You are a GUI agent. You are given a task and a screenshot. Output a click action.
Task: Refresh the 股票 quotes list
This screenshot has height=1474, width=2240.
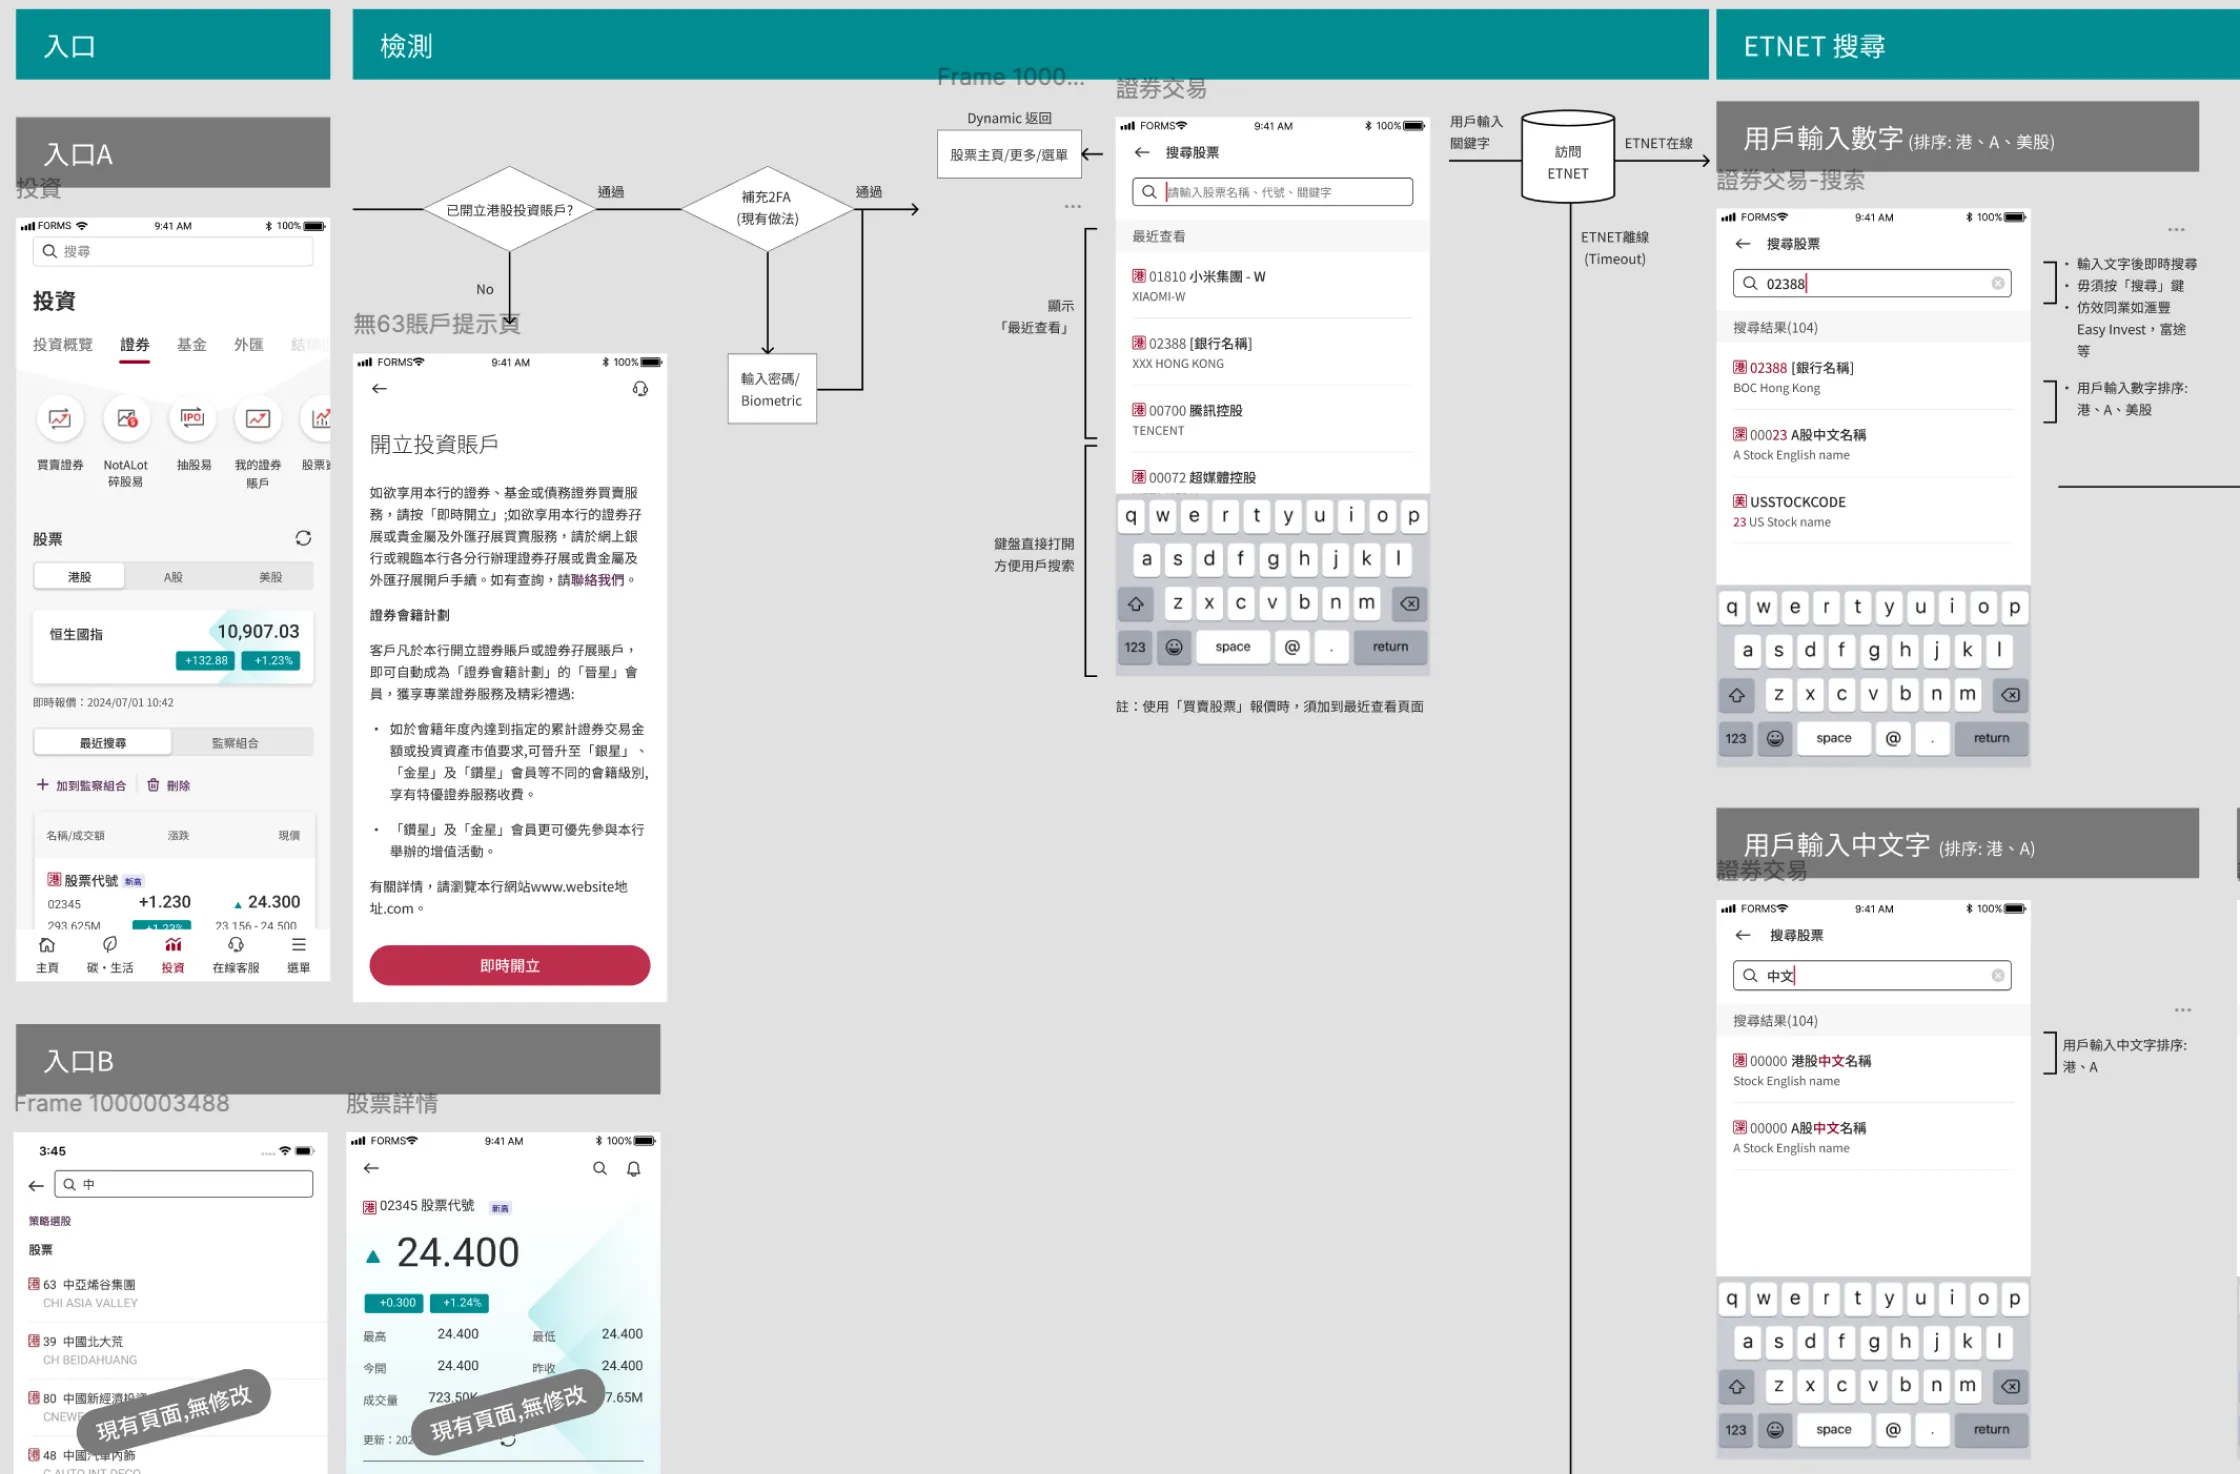coord(304,537)
